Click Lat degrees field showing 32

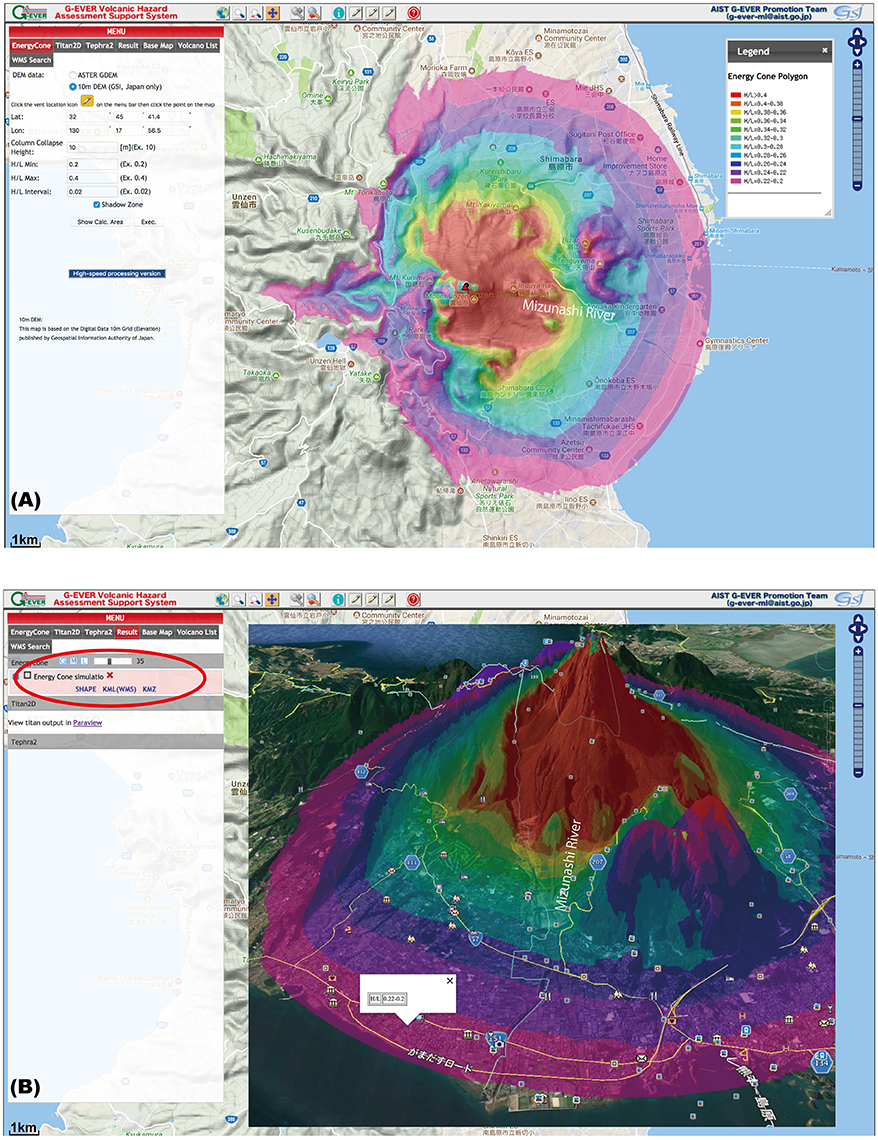tap(88, 116)
